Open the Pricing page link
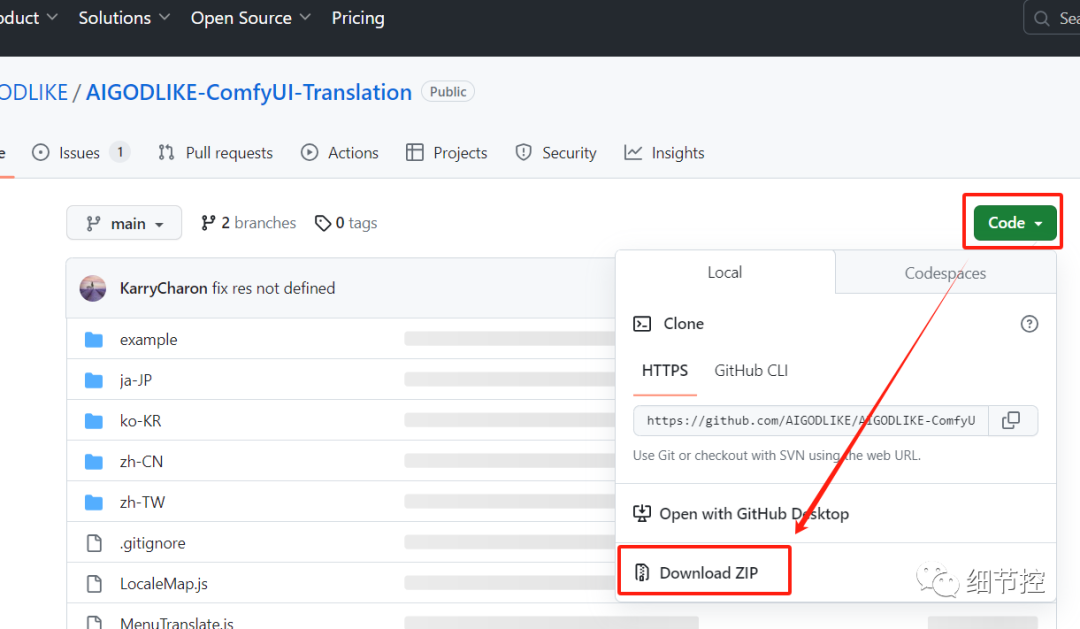 tap(358, 18)
